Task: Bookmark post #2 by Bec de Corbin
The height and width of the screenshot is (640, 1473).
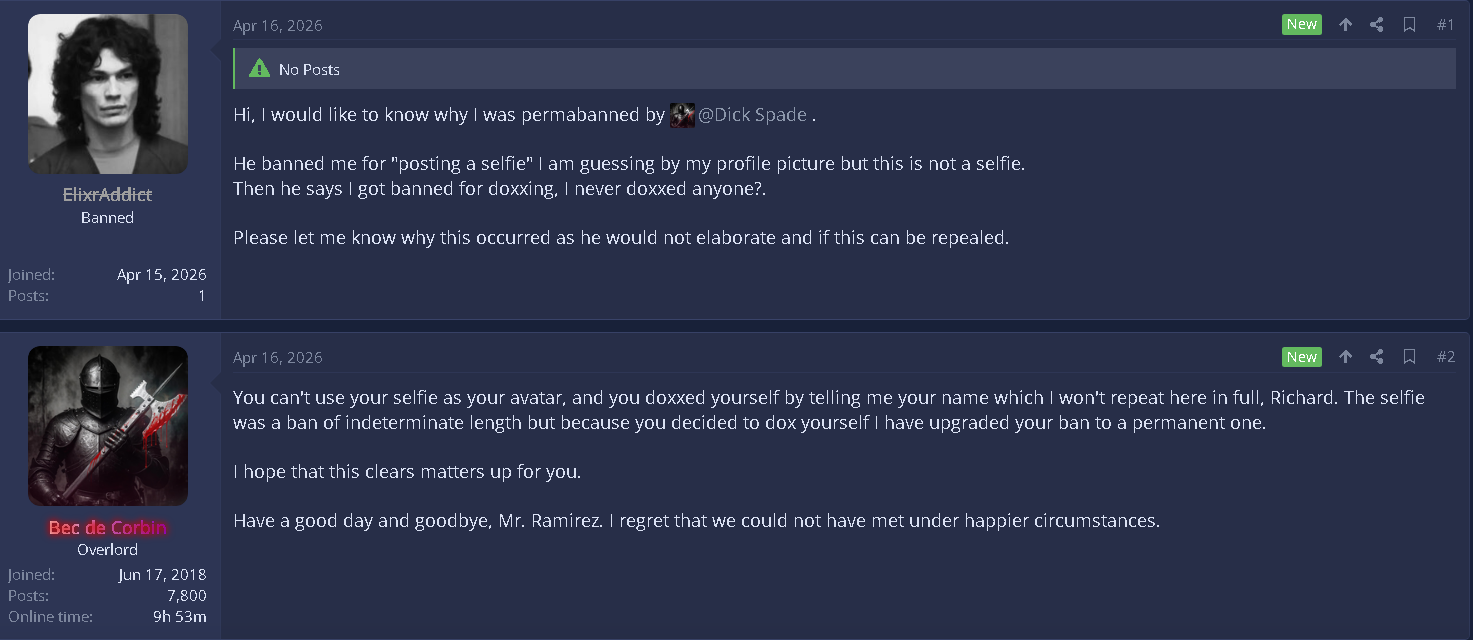Action: pyautogui.click(x=1409, y=357)
